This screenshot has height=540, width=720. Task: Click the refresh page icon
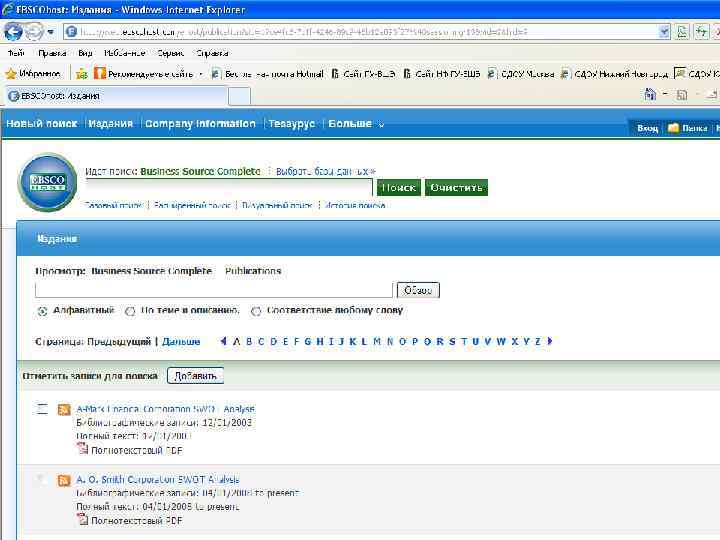pyautogui.click(x=701, y=32)
